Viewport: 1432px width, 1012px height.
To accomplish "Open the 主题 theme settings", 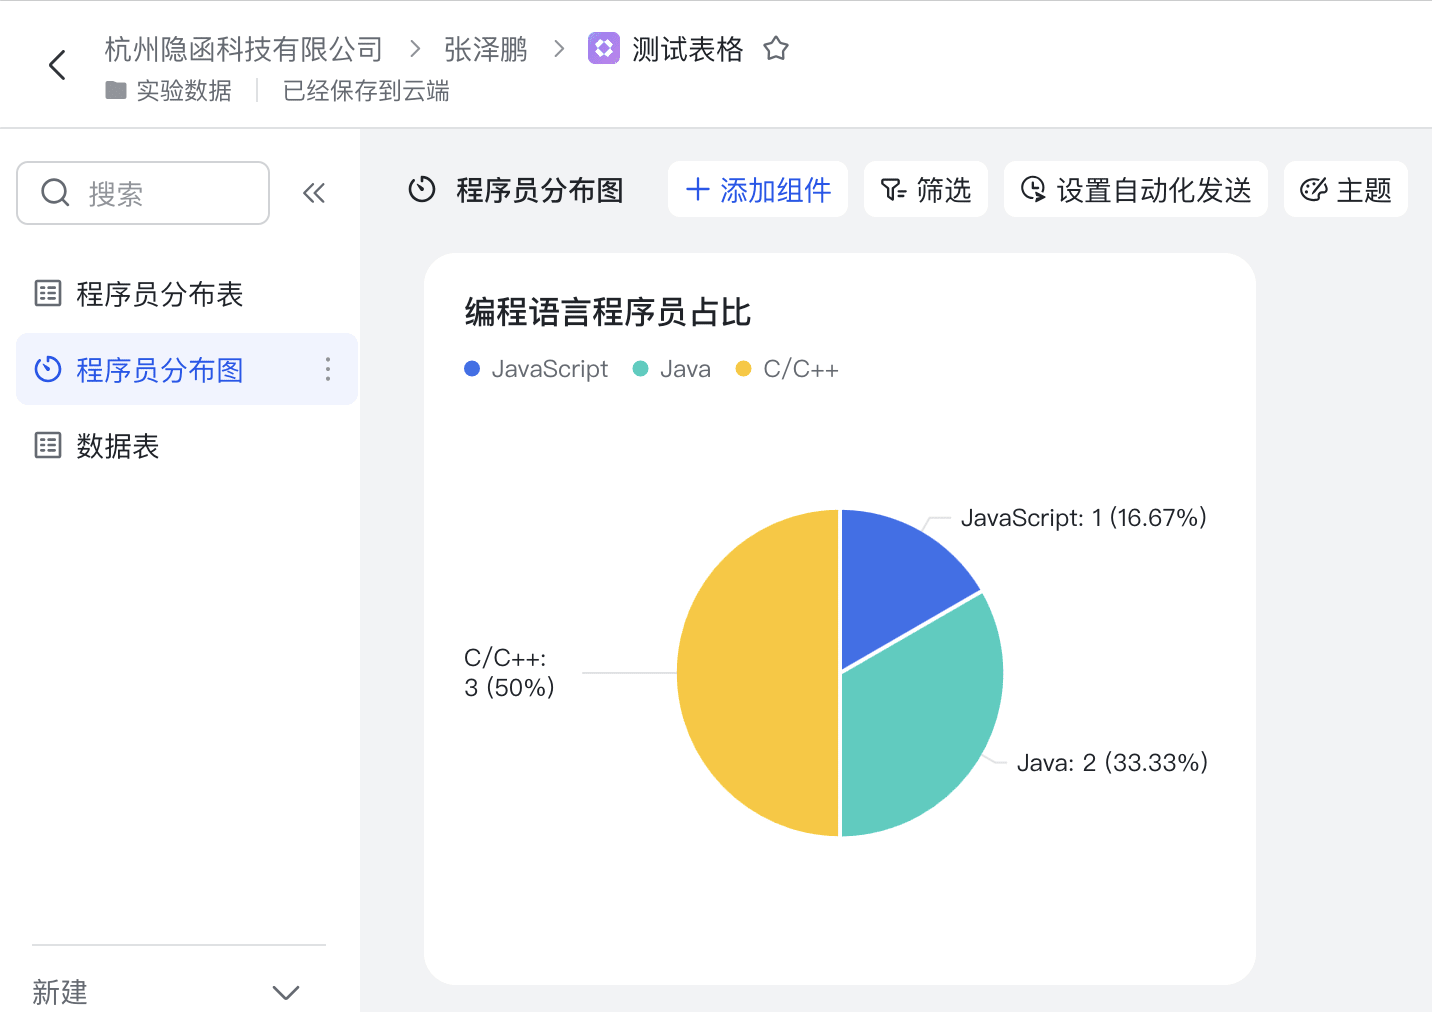I will [x=1345, y=189].
